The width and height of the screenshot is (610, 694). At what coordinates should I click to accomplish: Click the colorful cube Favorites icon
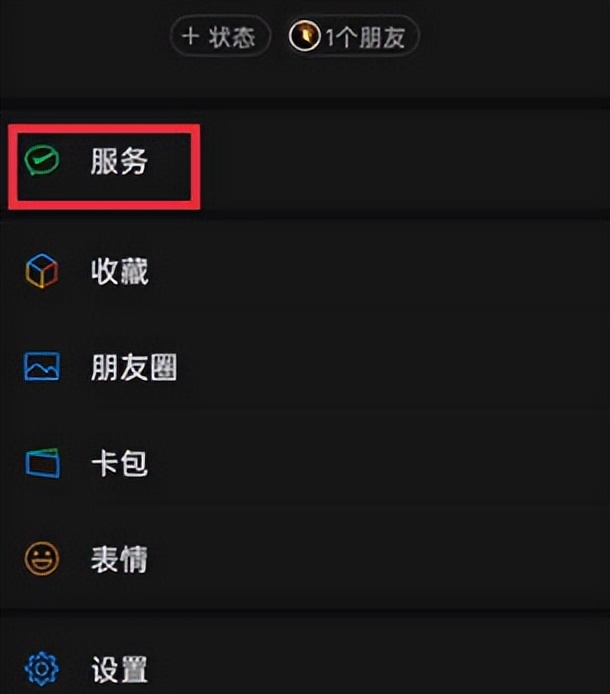pos(42,270)
